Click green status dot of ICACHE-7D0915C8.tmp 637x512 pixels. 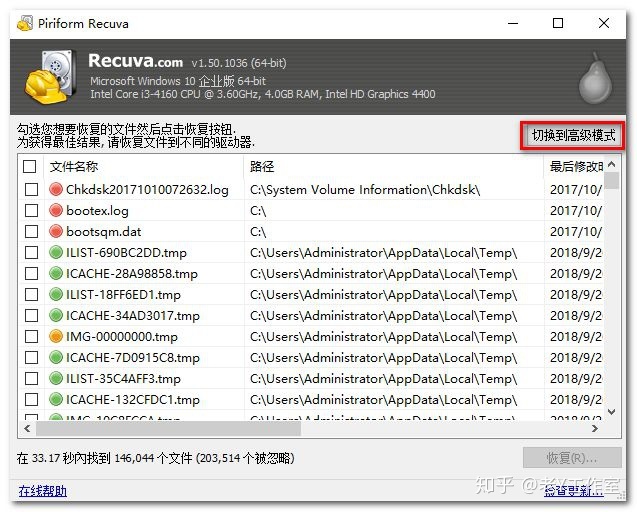pos(56,358)
